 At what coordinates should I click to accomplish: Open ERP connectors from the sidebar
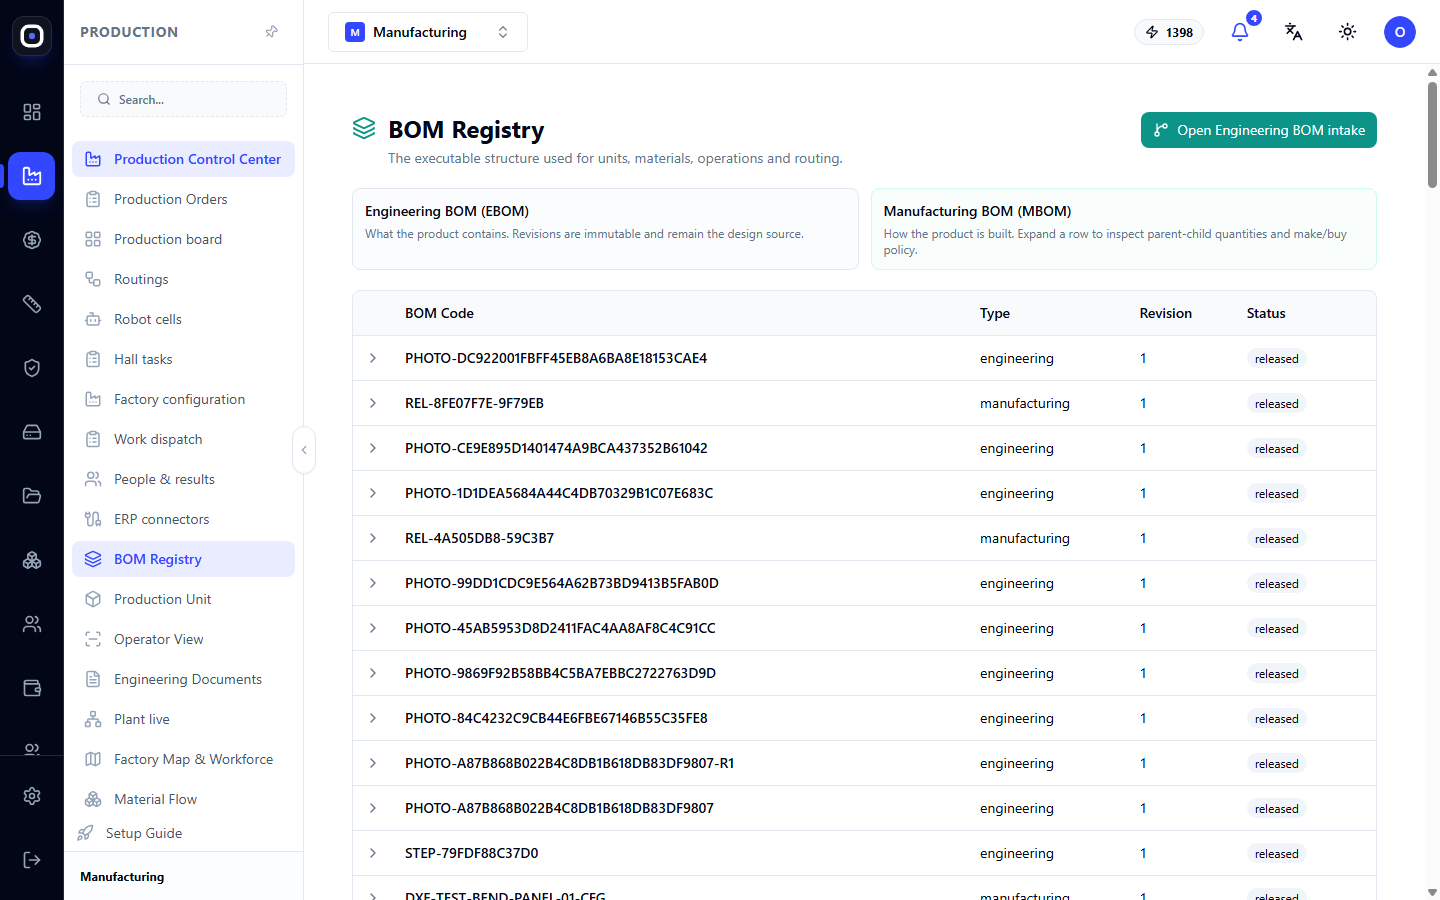(183, 519)
